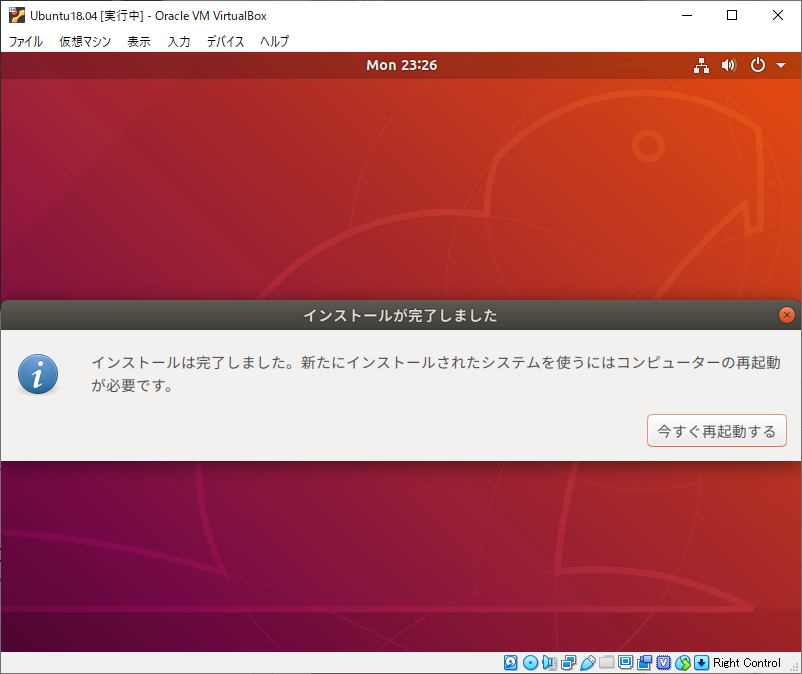Close the VirtualBox window
802x674 pixels.
coord(778,15)
